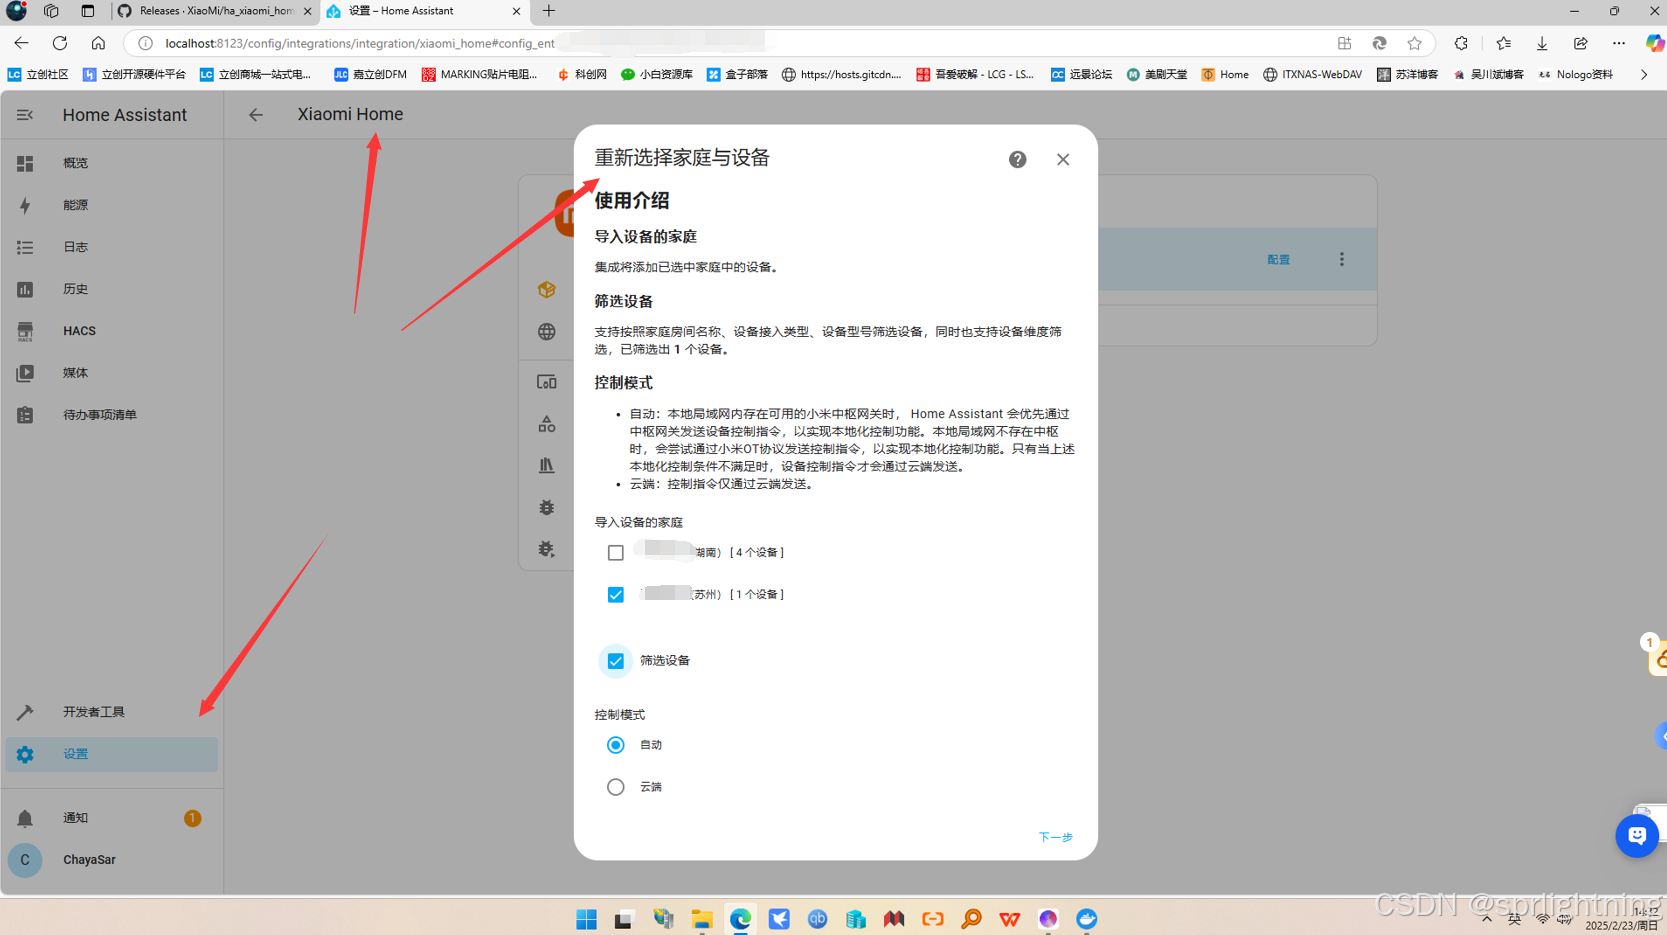Open 日志 in the sidebar
This screenshot has height=935, width=1667.
pyautogui.click(x=111, y=247)
